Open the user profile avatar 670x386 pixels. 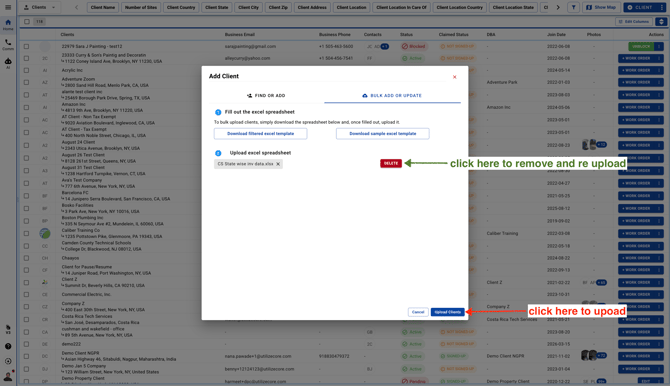pos(8,376)
